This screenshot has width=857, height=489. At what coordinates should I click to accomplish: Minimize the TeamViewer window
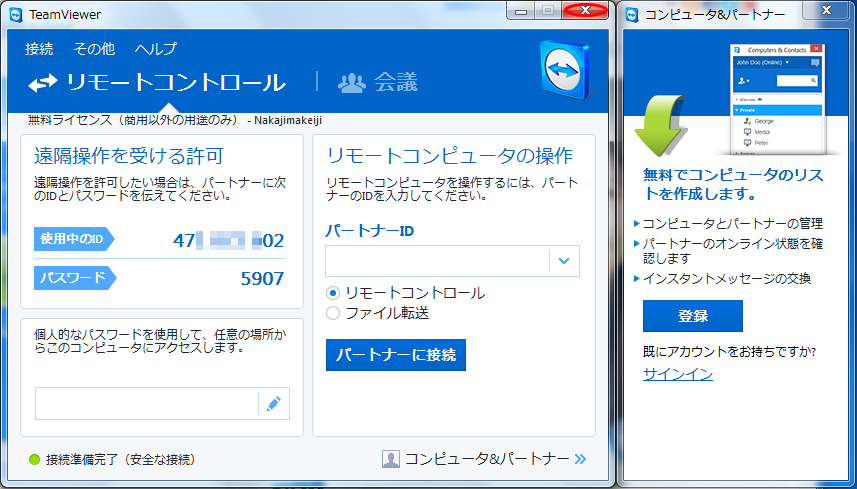coord(521,11)
